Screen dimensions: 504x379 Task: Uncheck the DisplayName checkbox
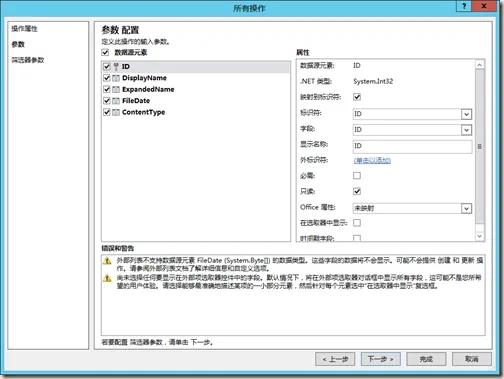(107, 78)
